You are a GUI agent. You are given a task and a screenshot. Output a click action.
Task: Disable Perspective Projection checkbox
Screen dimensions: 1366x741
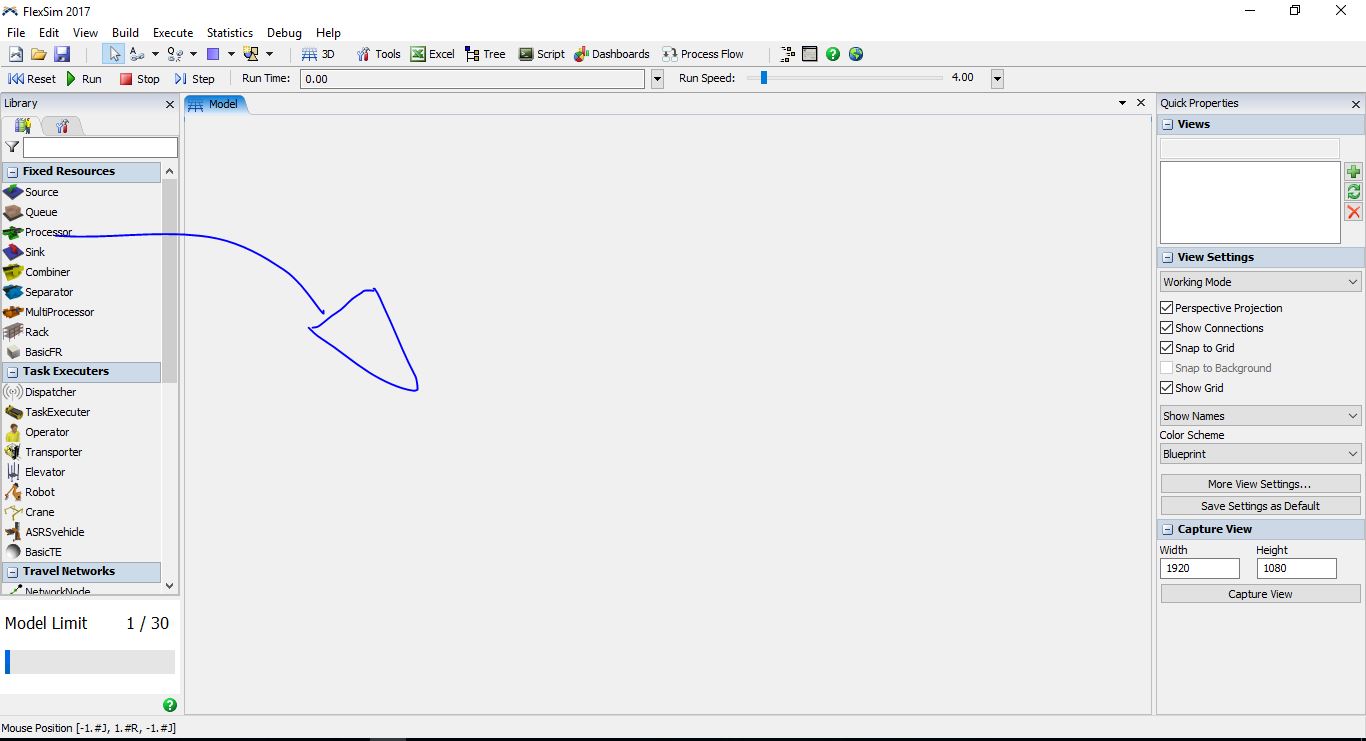point(1166,308)
